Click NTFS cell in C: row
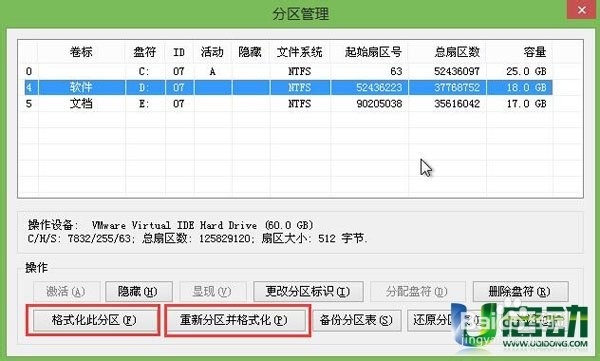 300,71
